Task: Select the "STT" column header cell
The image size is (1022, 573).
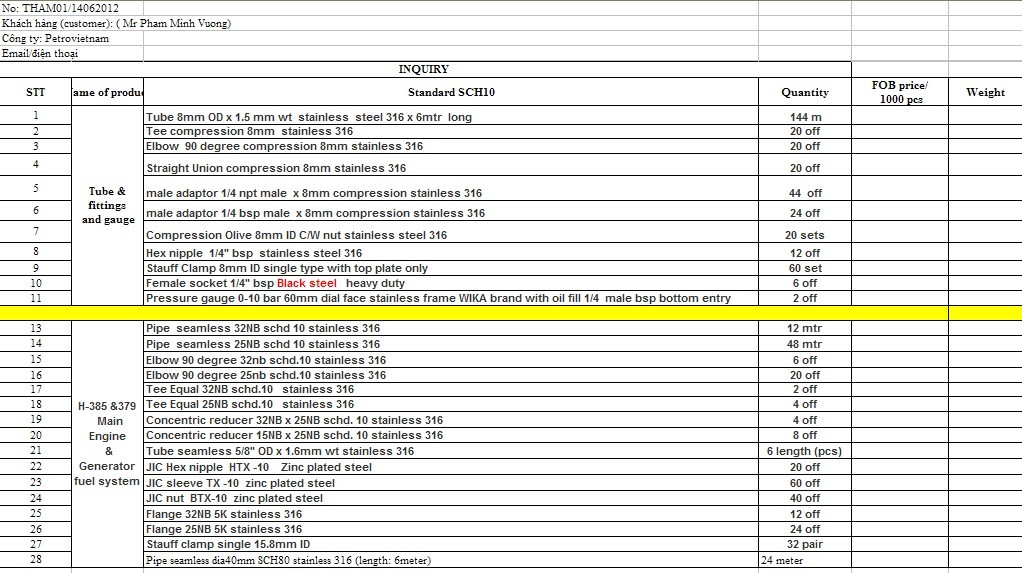Action: coord(36,92)
